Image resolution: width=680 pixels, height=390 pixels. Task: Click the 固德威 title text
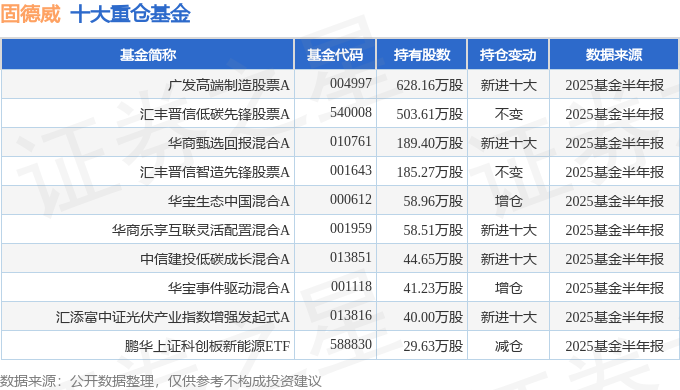(x=30, y=13)
